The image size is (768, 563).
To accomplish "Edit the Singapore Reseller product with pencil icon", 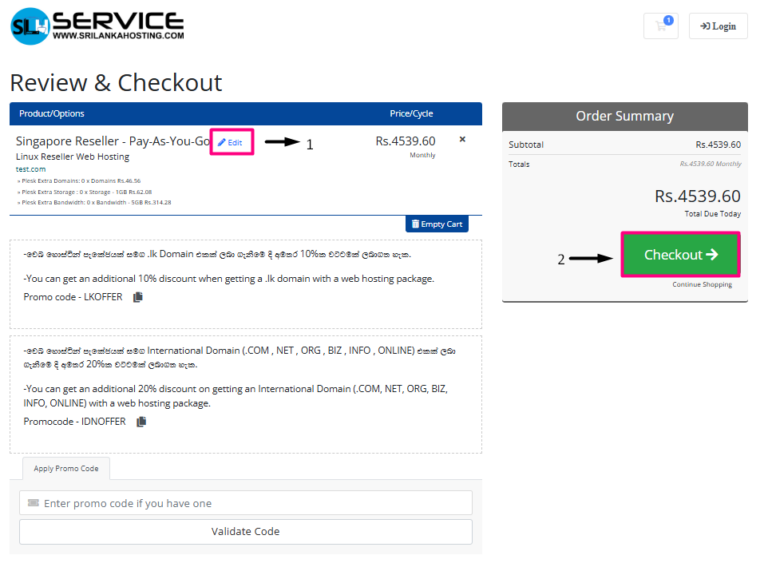I will point(231,143).
